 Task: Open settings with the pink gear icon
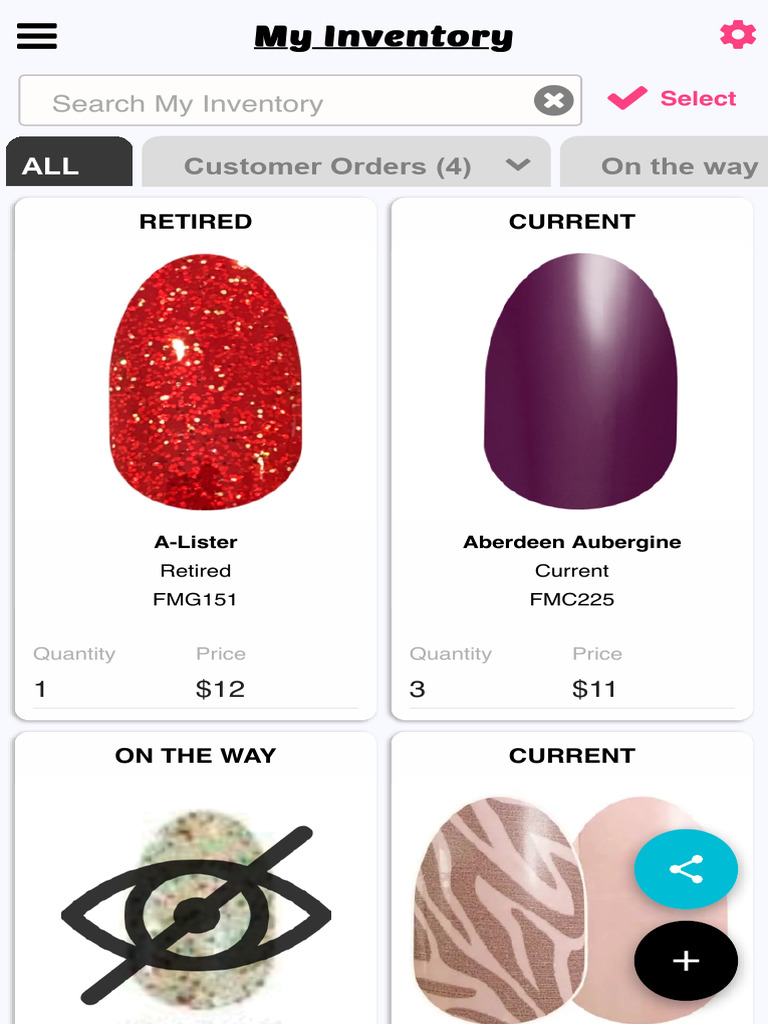[x=738, y=35]
